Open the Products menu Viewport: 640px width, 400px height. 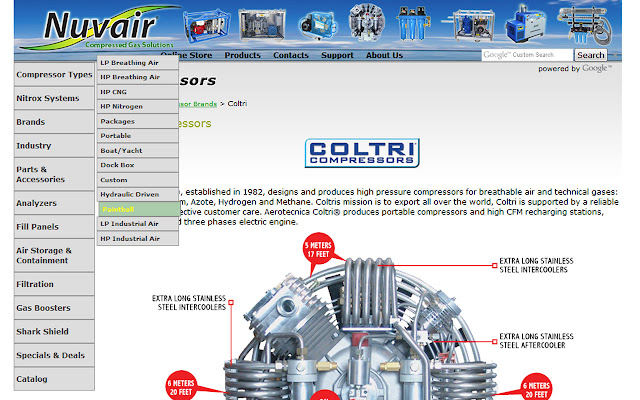point(242,55)
